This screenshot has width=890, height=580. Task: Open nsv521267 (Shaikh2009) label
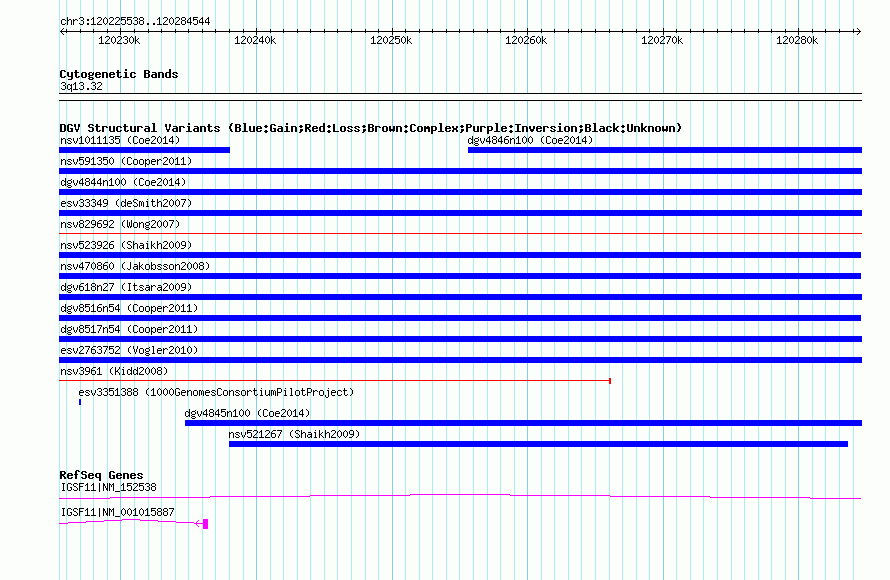pos(294,434)
